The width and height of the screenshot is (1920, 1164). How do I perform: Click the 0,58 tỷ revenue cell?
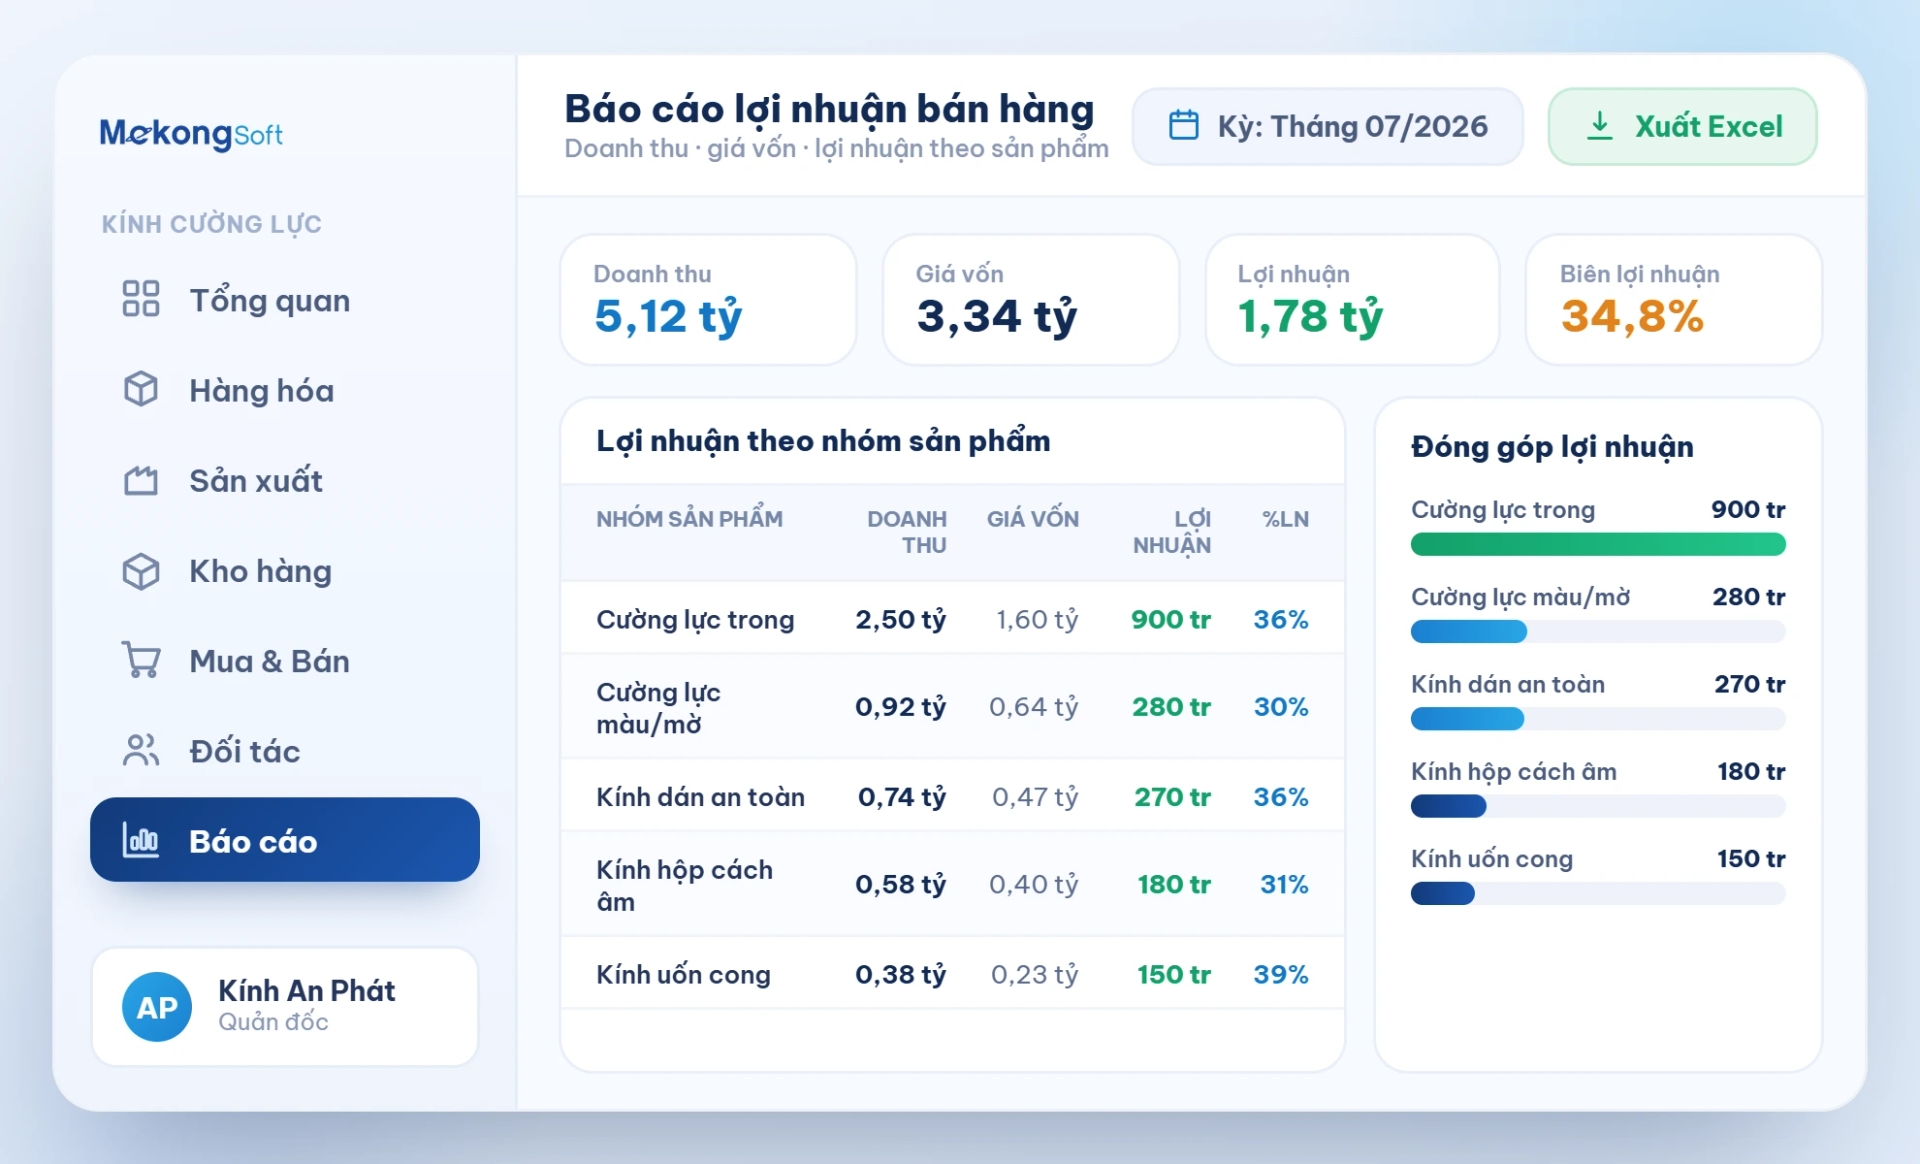(x=900, y=884)
